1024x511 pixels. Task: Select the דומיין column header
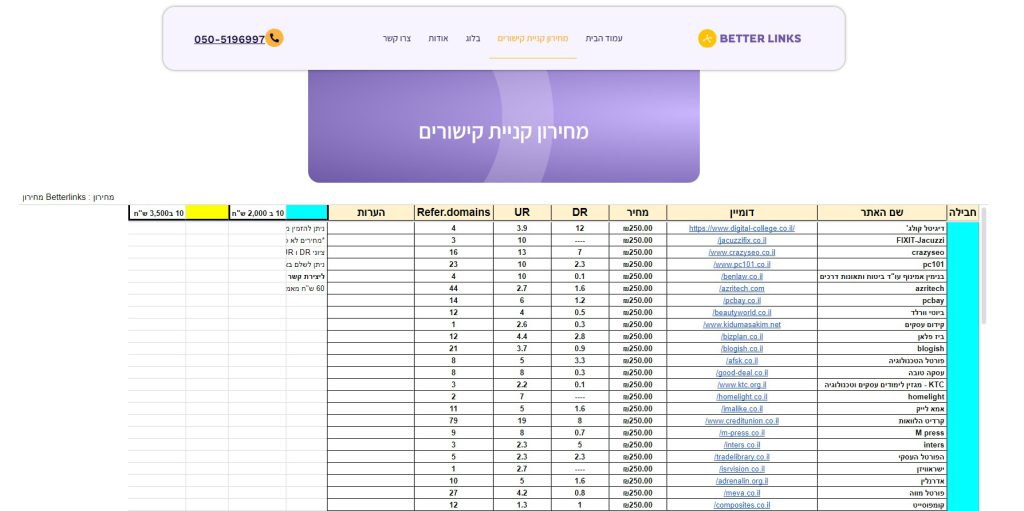pyautogui.click(x=742, y=213)
